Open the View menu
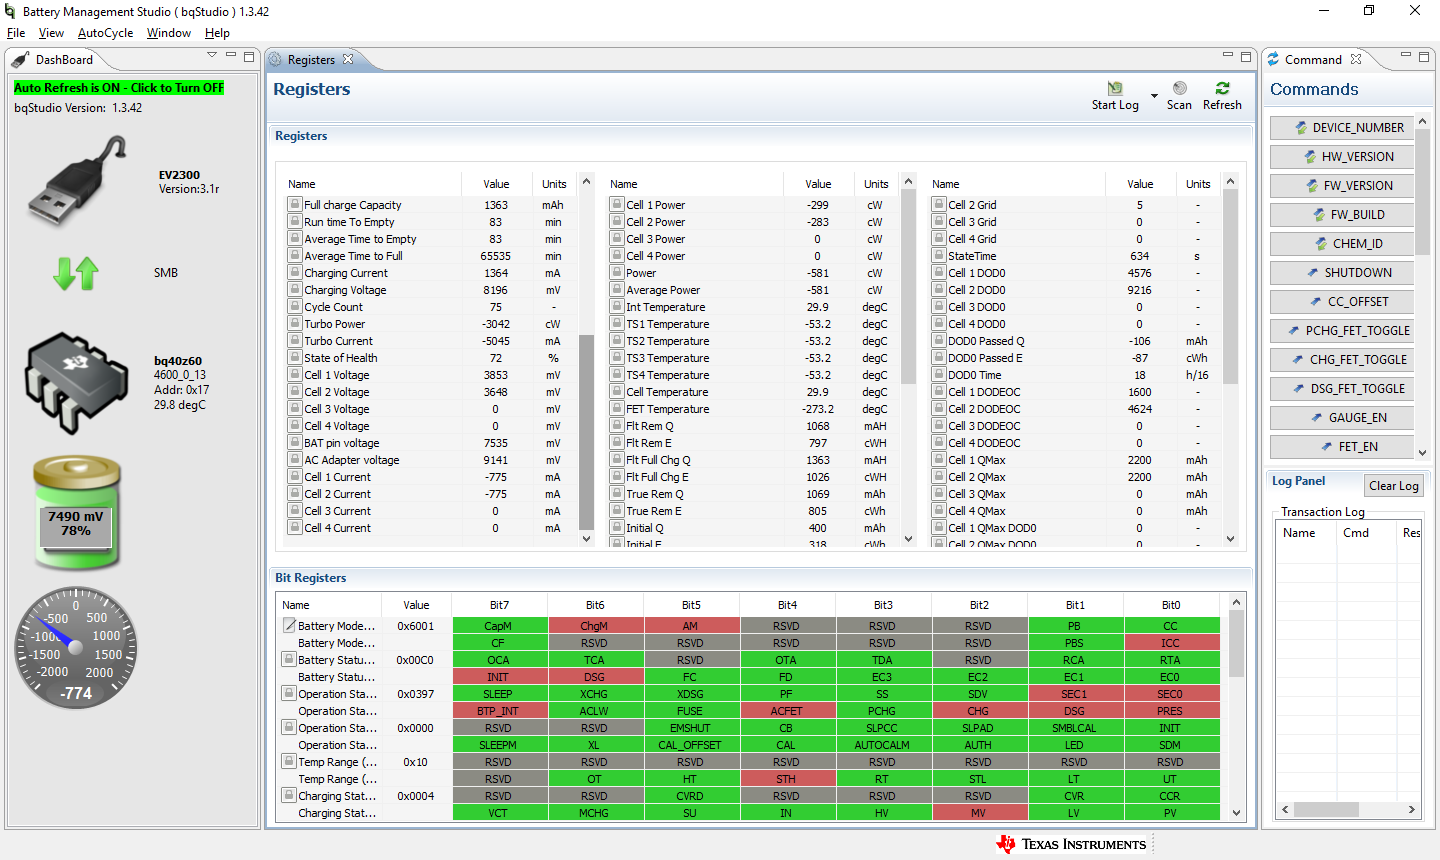The width and height of the screenshot is (1440, 860). (51, 33)
